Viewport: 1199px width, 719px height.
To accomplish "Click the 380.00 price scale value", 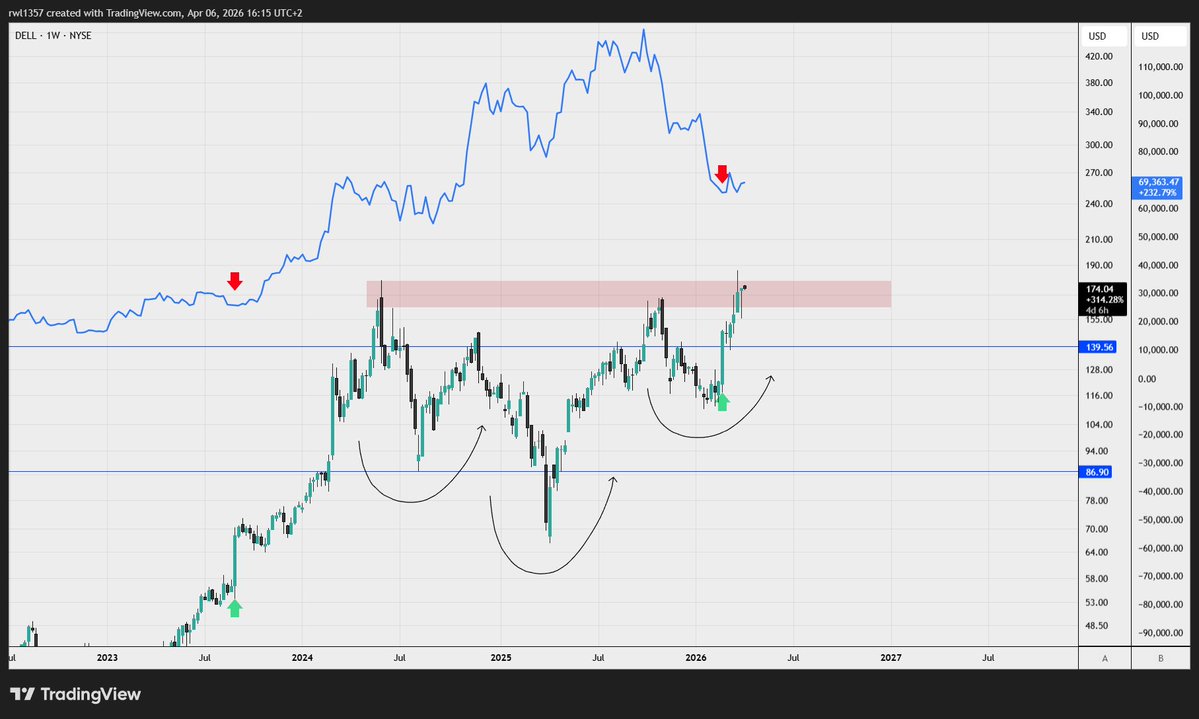I will (x=1099, y=83).
